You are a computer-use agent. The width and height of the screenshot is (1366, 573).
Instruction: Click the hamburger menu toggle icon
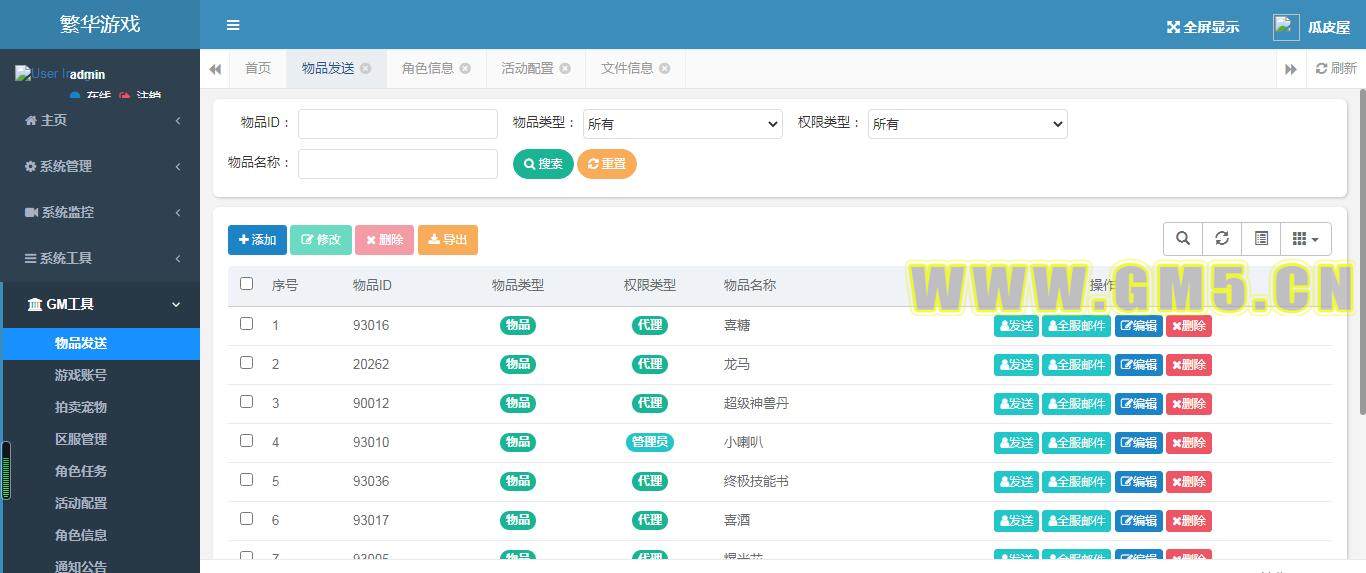coord(233,25)
